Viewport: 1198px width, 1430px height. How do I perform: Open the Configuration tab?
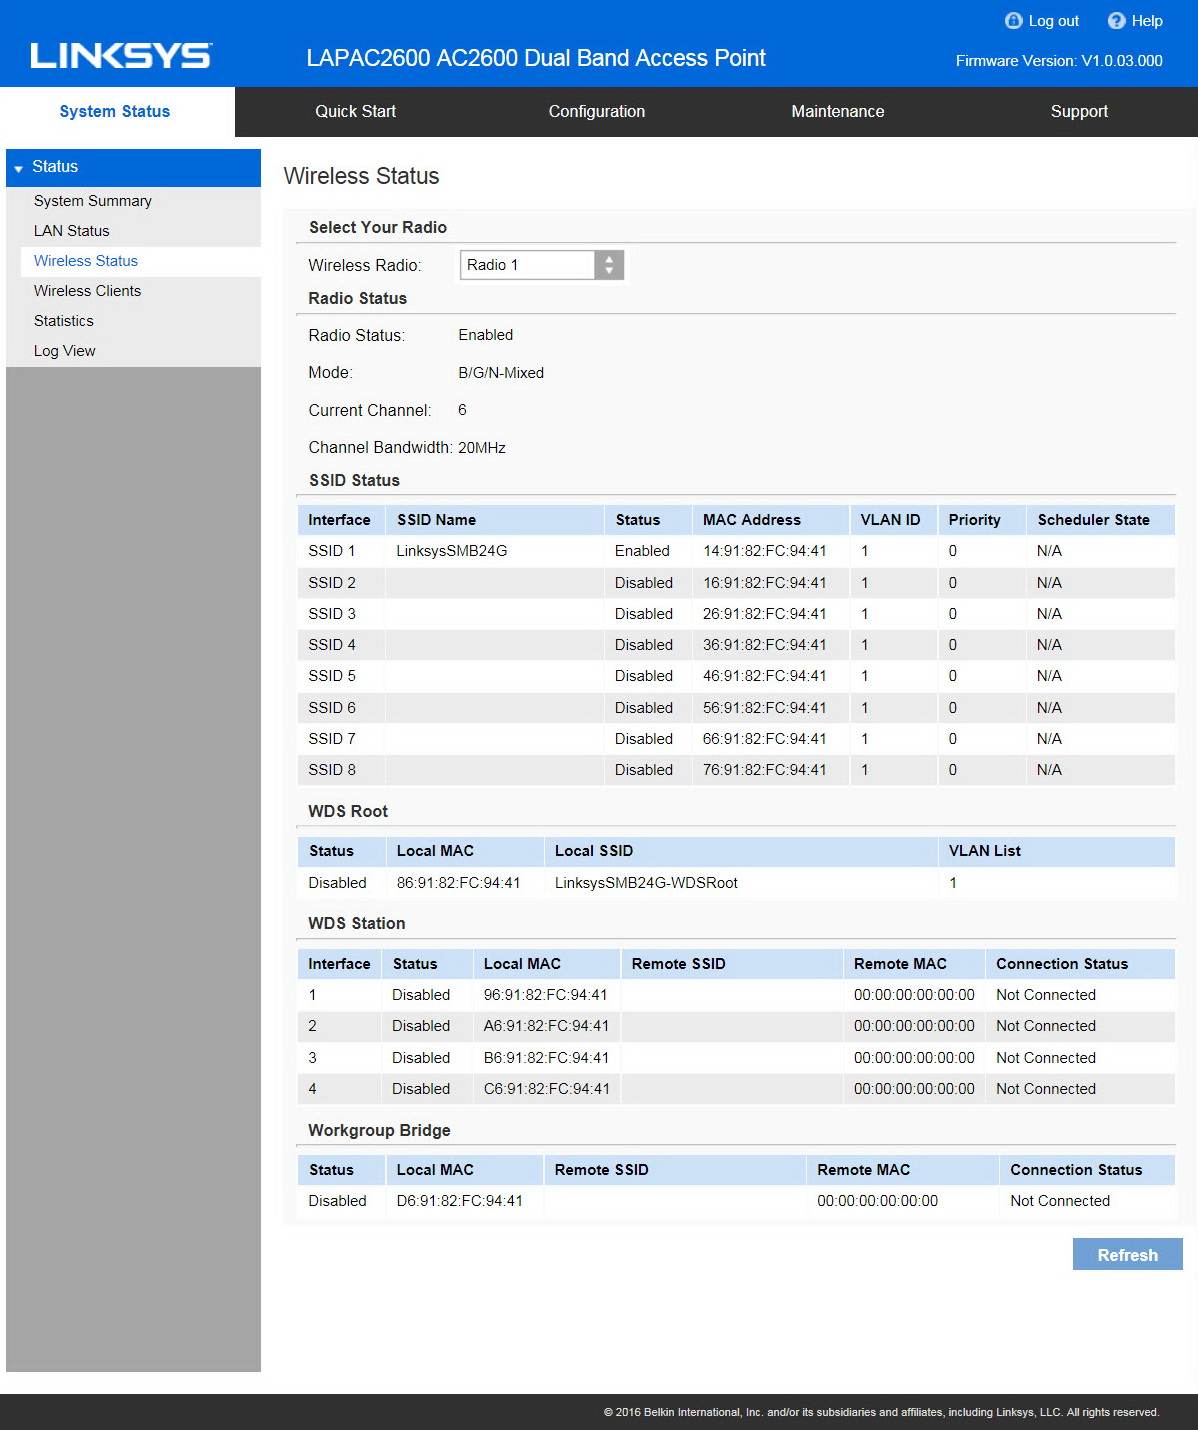click(x=597, y=111)
